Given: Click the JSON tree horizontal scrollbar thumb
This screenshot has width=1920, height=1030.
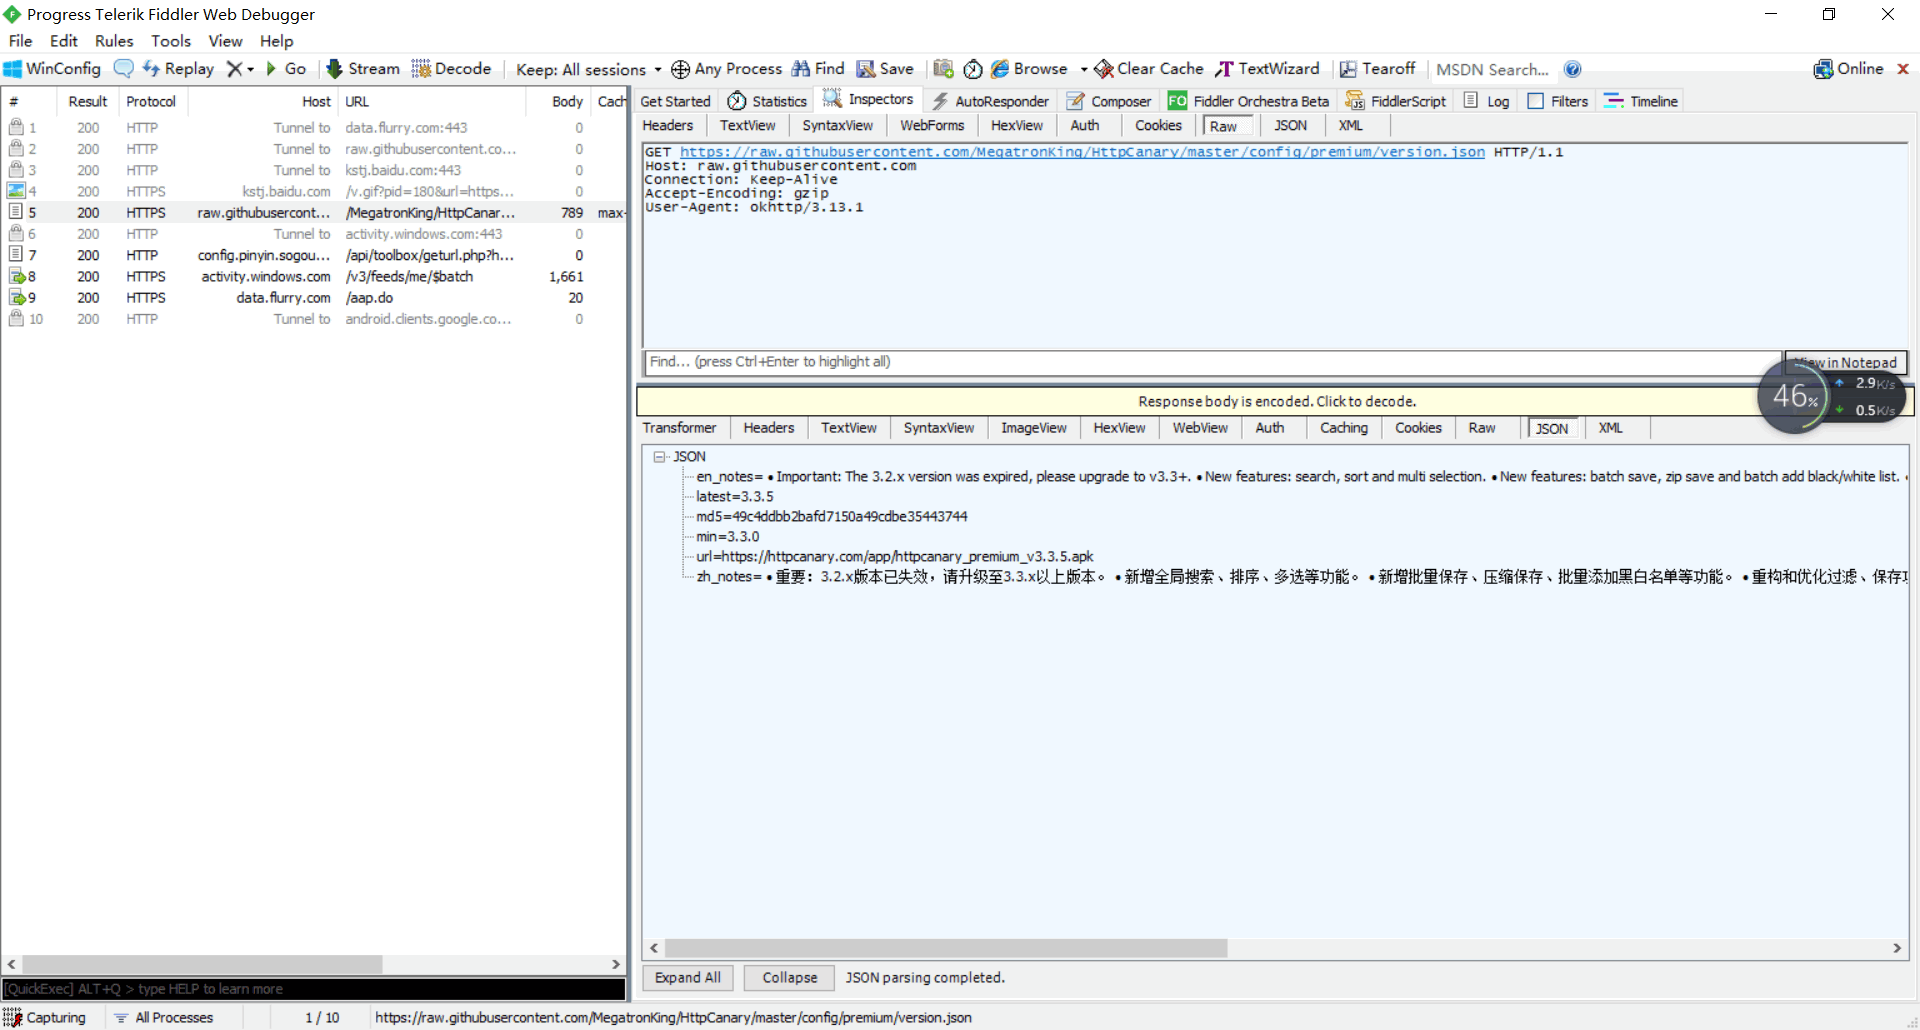Looking at the screenshot, I should click(945, 948).
